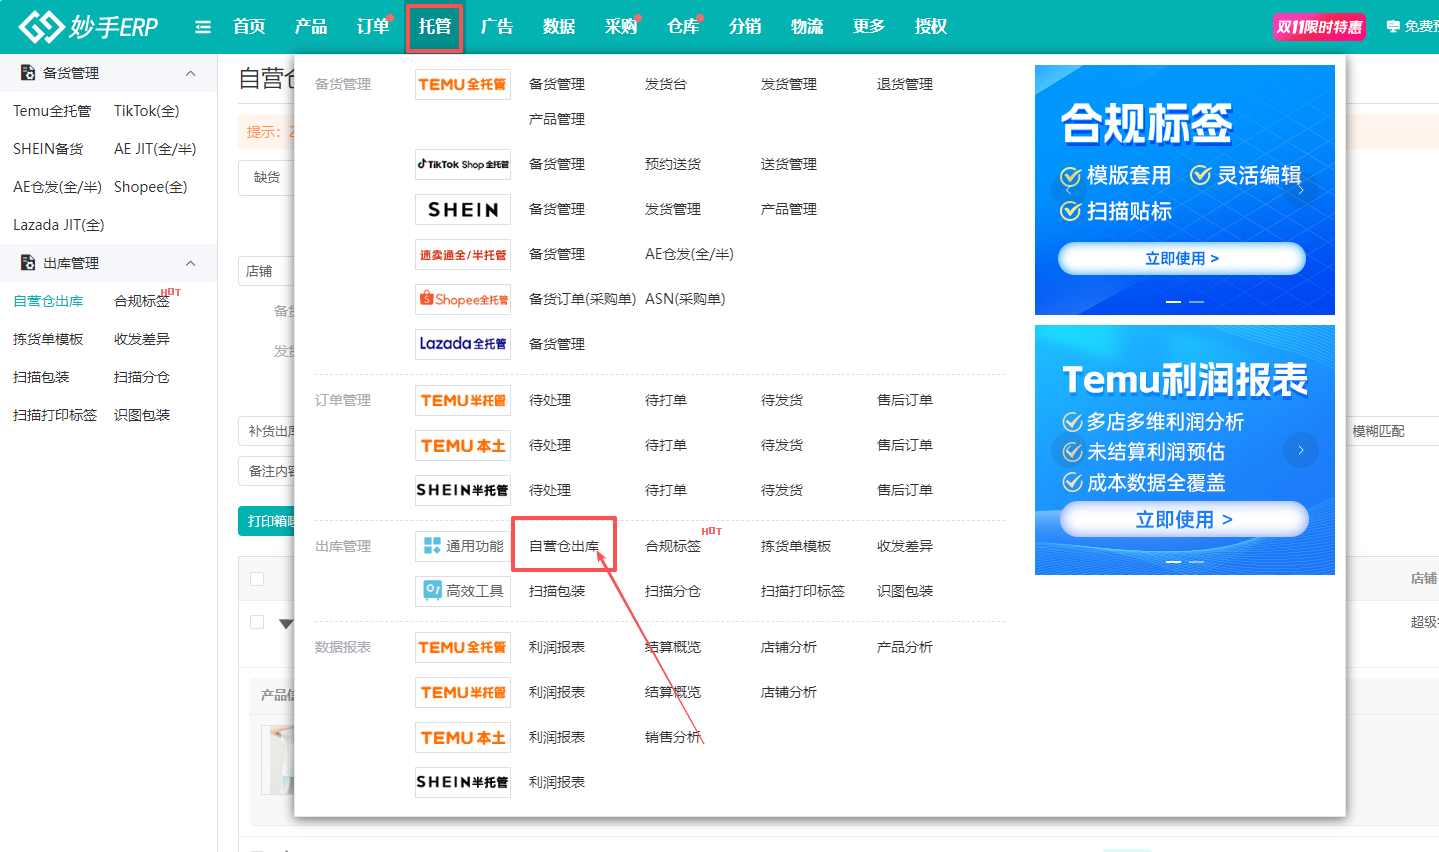
Task: Open the 托管 top menu
Action: coord(434,27)
